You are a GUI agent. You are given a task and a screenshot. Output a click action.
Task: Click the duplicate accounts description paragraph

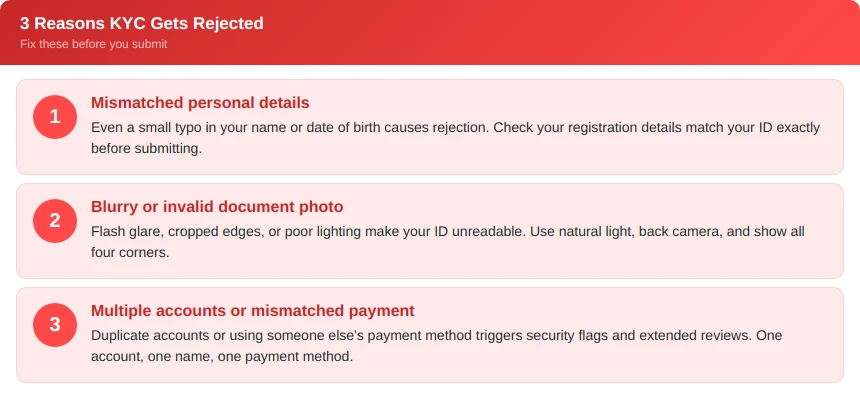pos(437,346)
